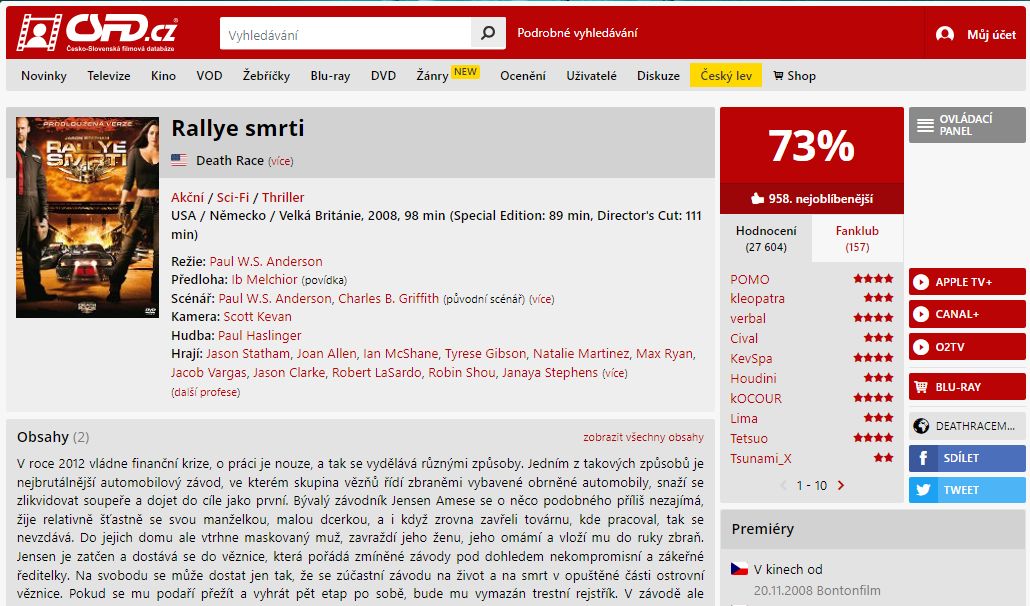Click the NEW badge beside Žánry
1030x606 pixels.
[x=466, y=72]
